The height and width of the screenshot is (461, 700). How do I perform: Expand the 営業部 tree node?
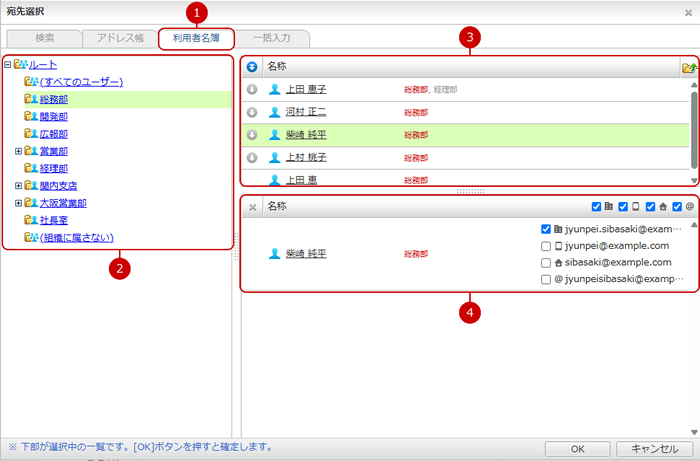[x=18, y=151]
